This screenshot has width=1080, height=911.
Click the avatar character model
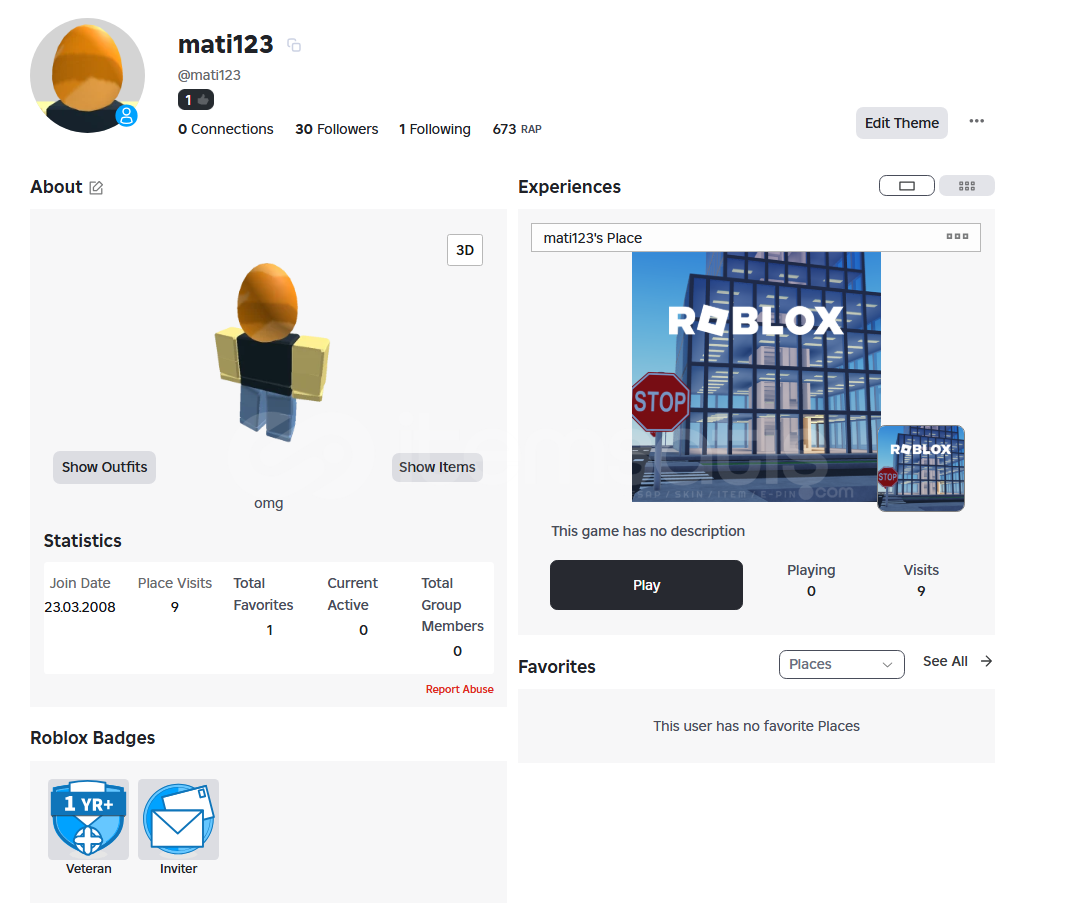pos(272,351)
